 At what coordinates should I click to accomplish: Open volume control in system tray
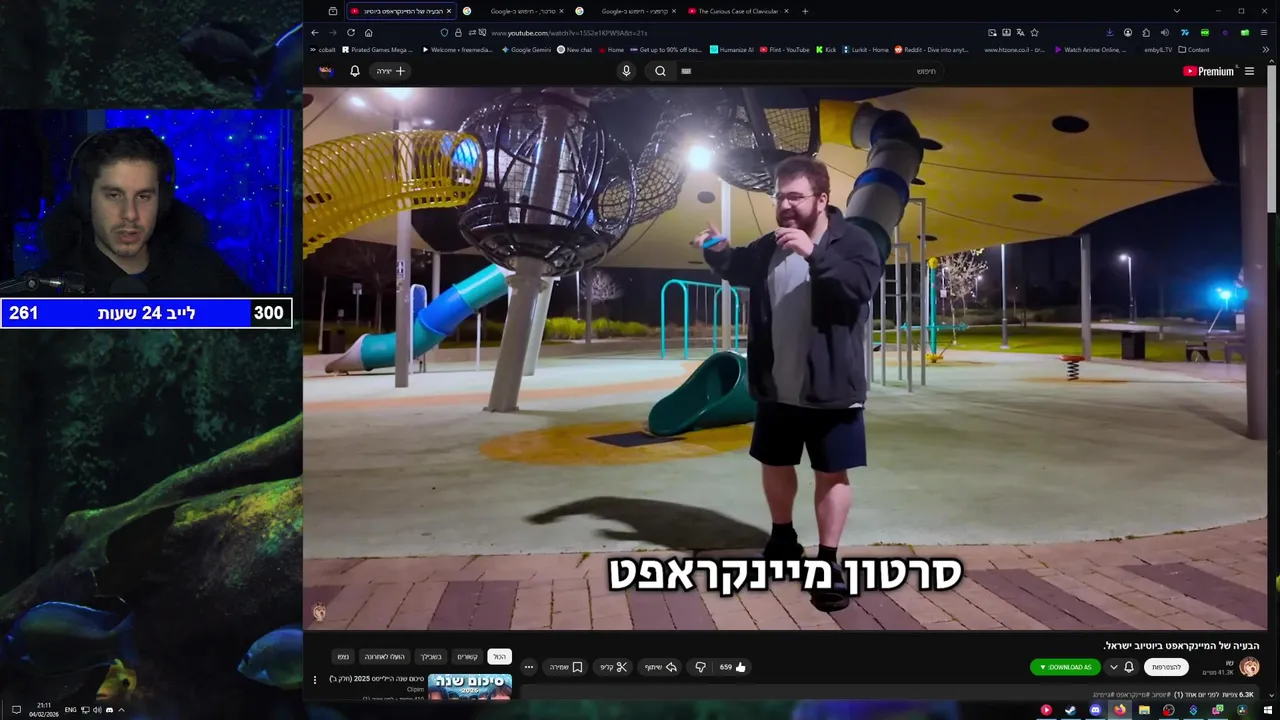pyautogui.click(x=97, y=710)
